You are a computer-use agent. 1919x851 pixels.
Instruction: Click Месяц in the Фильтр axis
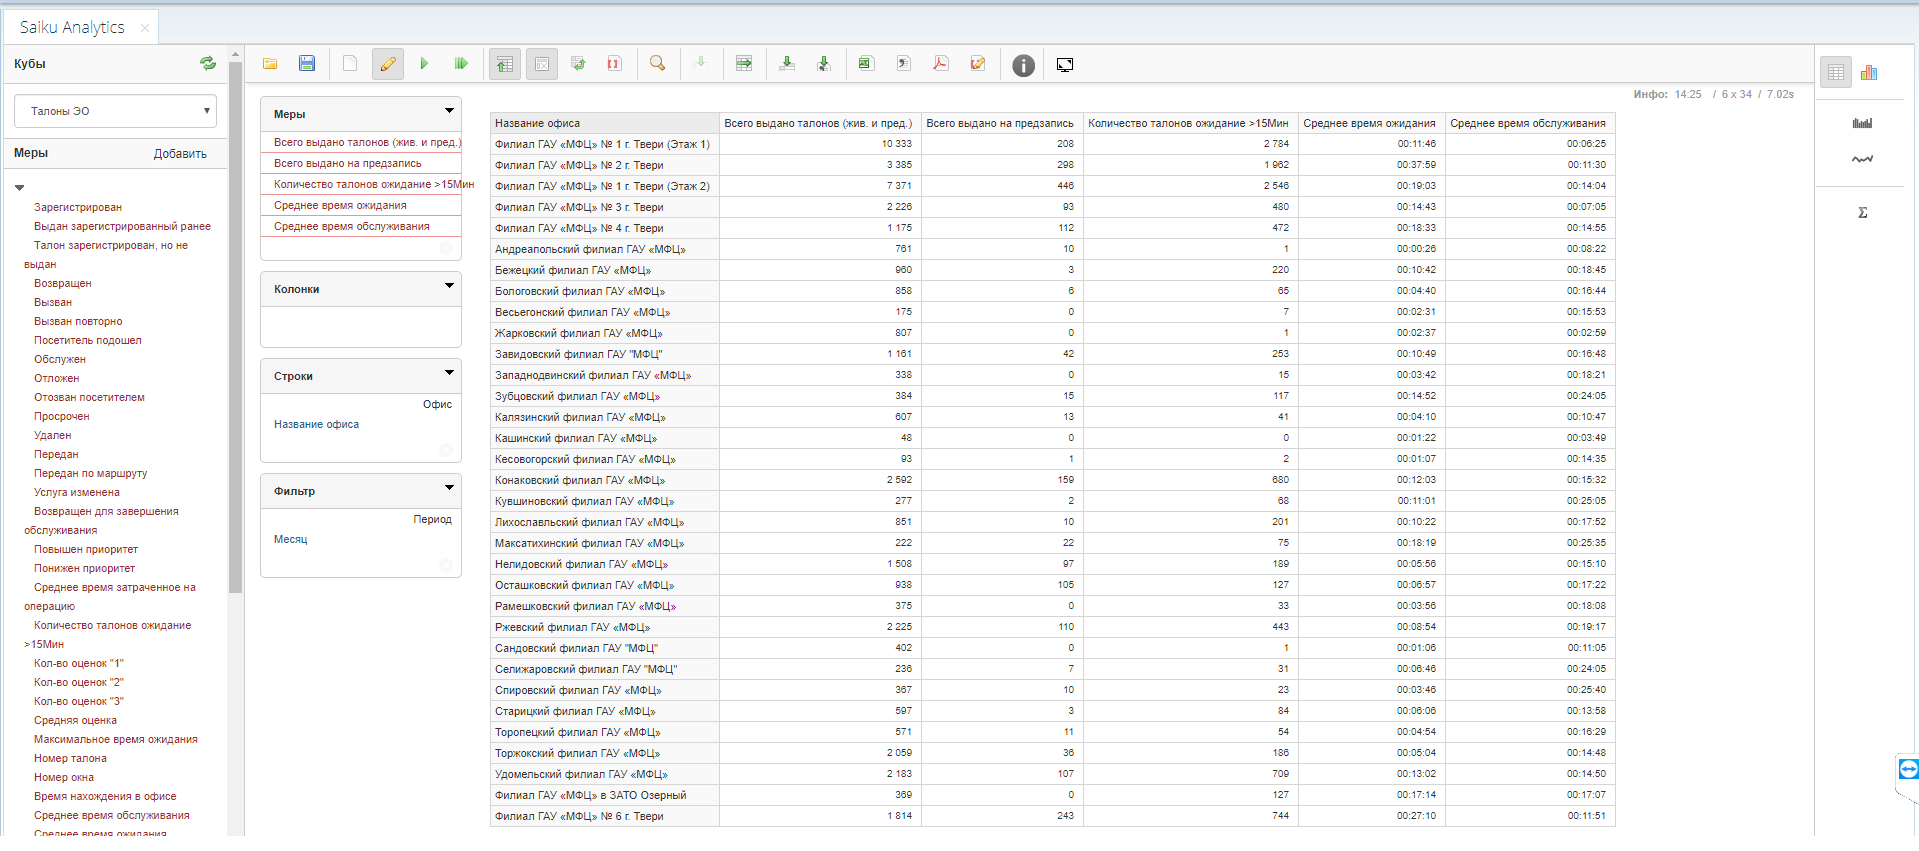291,539
